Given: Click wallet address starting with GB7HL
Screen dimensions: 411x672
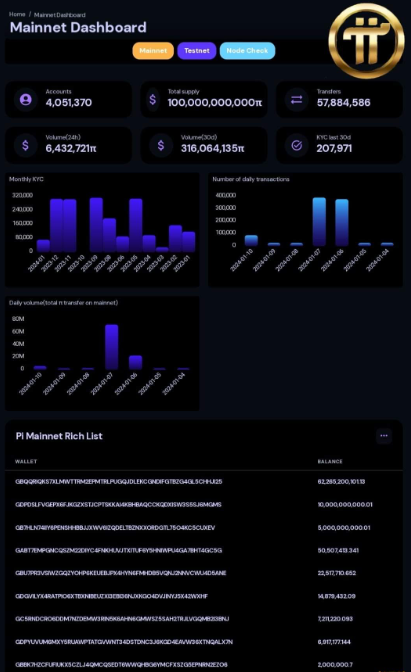Looking at the screenshot, I should coord(115,528).
